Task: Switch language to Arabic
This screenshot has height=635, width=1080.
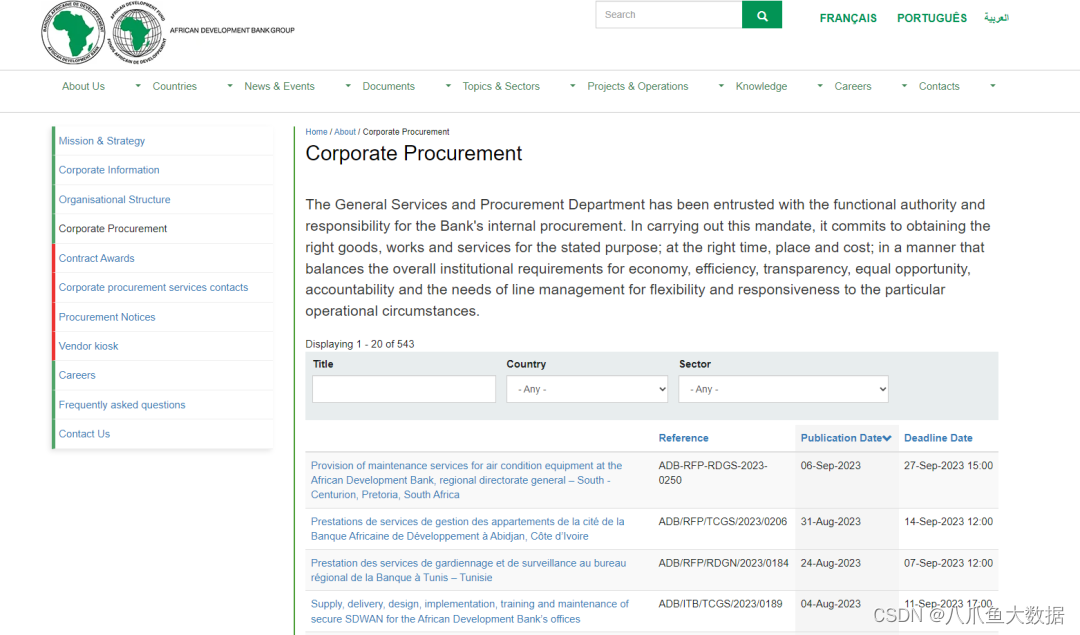Action: pyautogui.click(x=996, y=18)
